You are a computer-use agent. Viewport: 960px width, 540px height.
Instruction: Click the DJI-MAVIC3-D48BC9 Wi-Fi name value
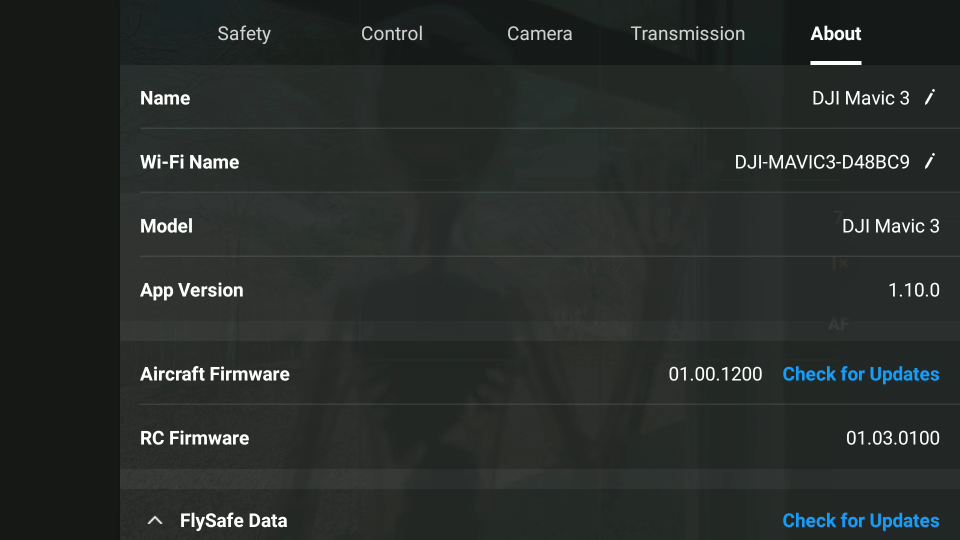point(822,162)
